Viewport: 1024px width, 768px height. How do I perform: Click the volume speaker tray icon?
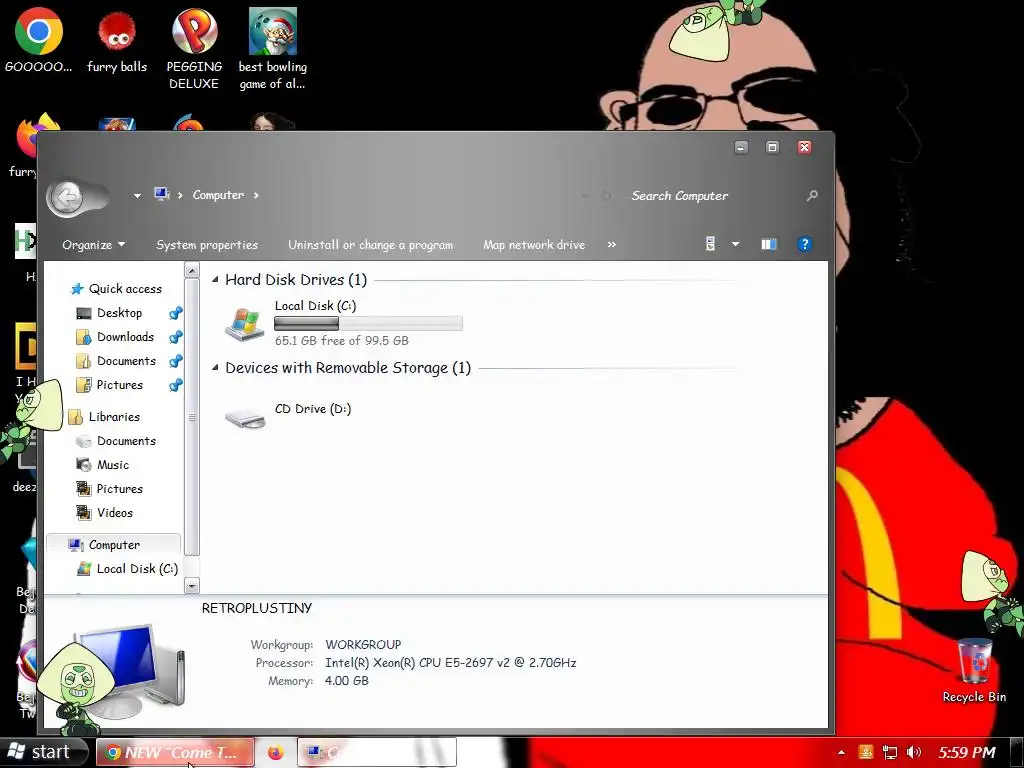click(914, 752)
